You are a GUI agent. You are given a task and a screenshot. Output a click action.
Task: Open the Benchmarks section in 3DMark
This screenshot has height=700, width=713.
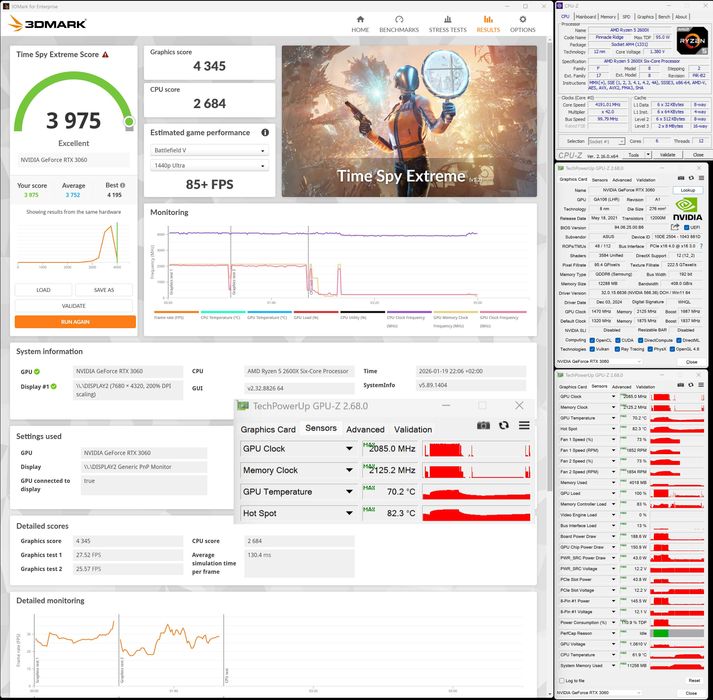(399, 24)
